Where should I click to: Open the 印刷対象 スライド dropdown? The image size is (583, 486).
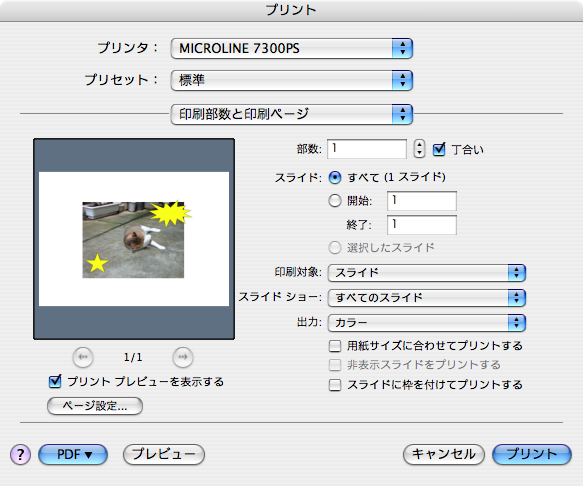click(426, 273)
